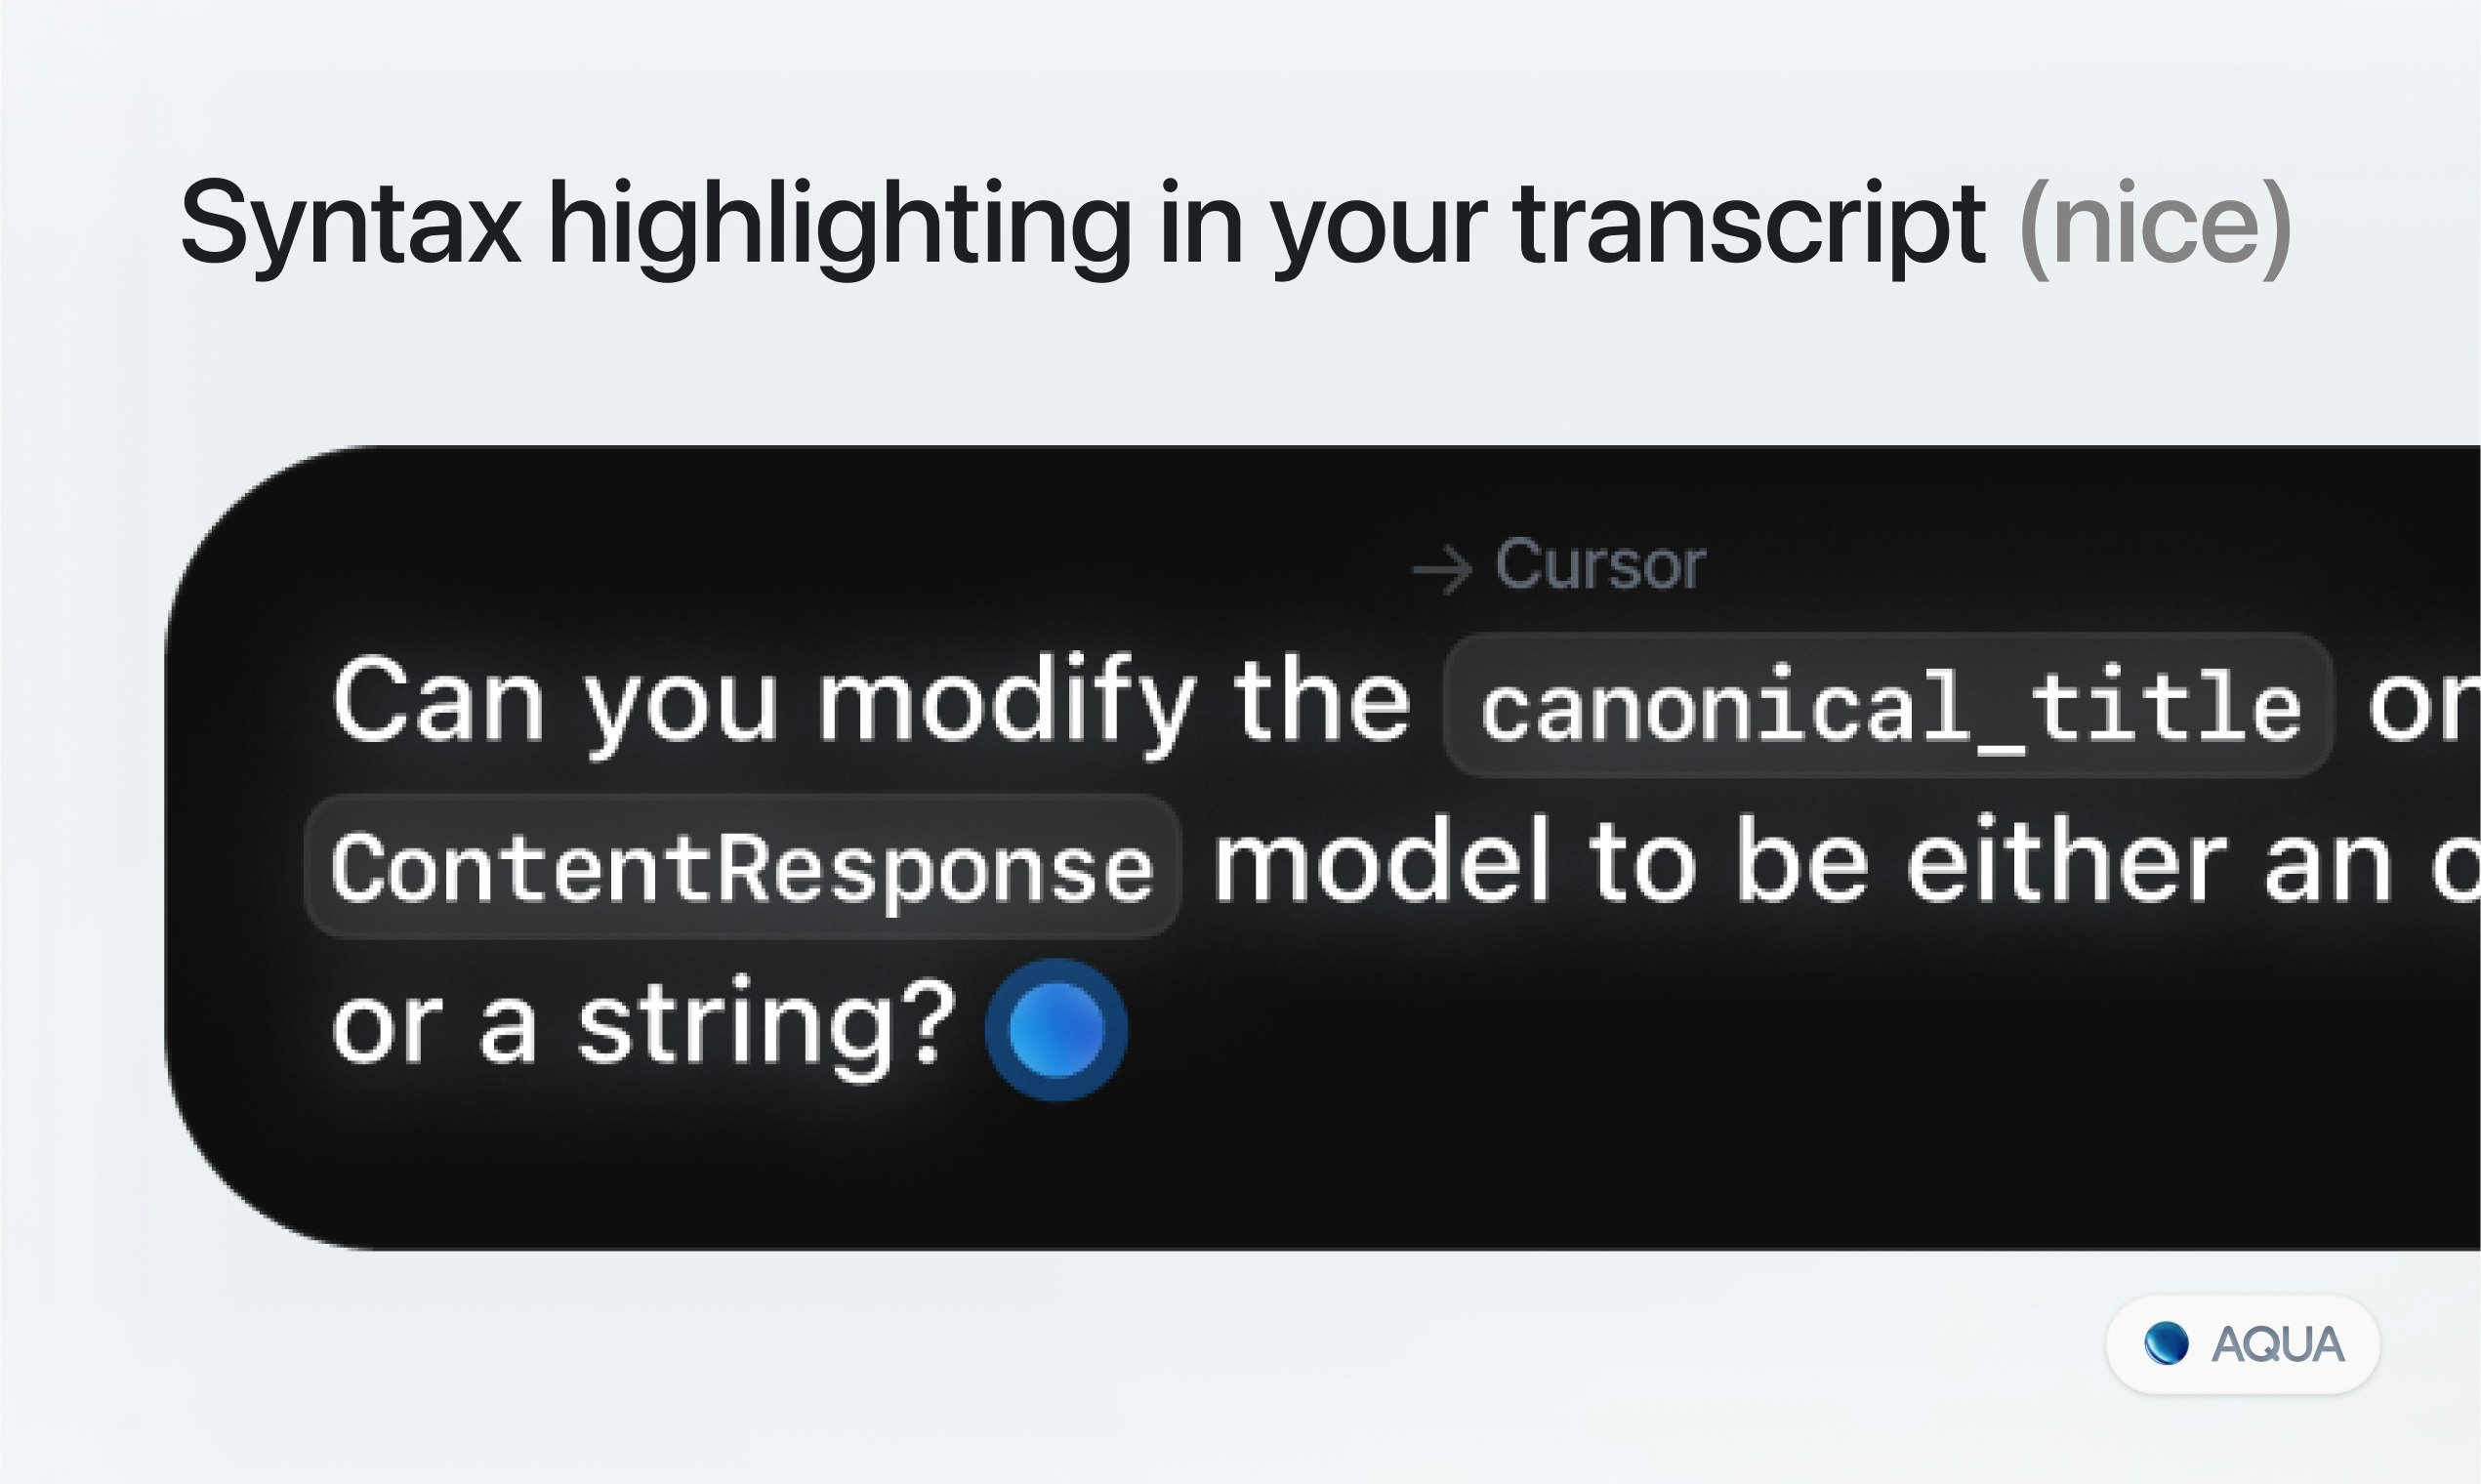Click the gray (nice) heading text
The image size is (2481, 1484).
(2156, 224)
